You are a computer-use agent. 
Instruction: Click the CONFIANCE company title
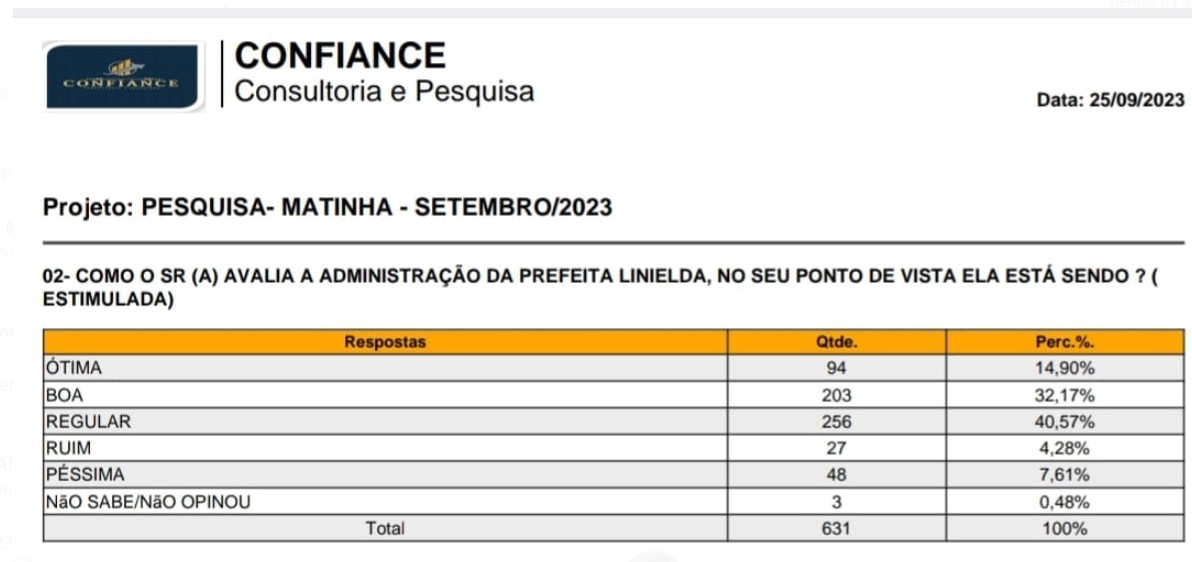pos(340,55)
